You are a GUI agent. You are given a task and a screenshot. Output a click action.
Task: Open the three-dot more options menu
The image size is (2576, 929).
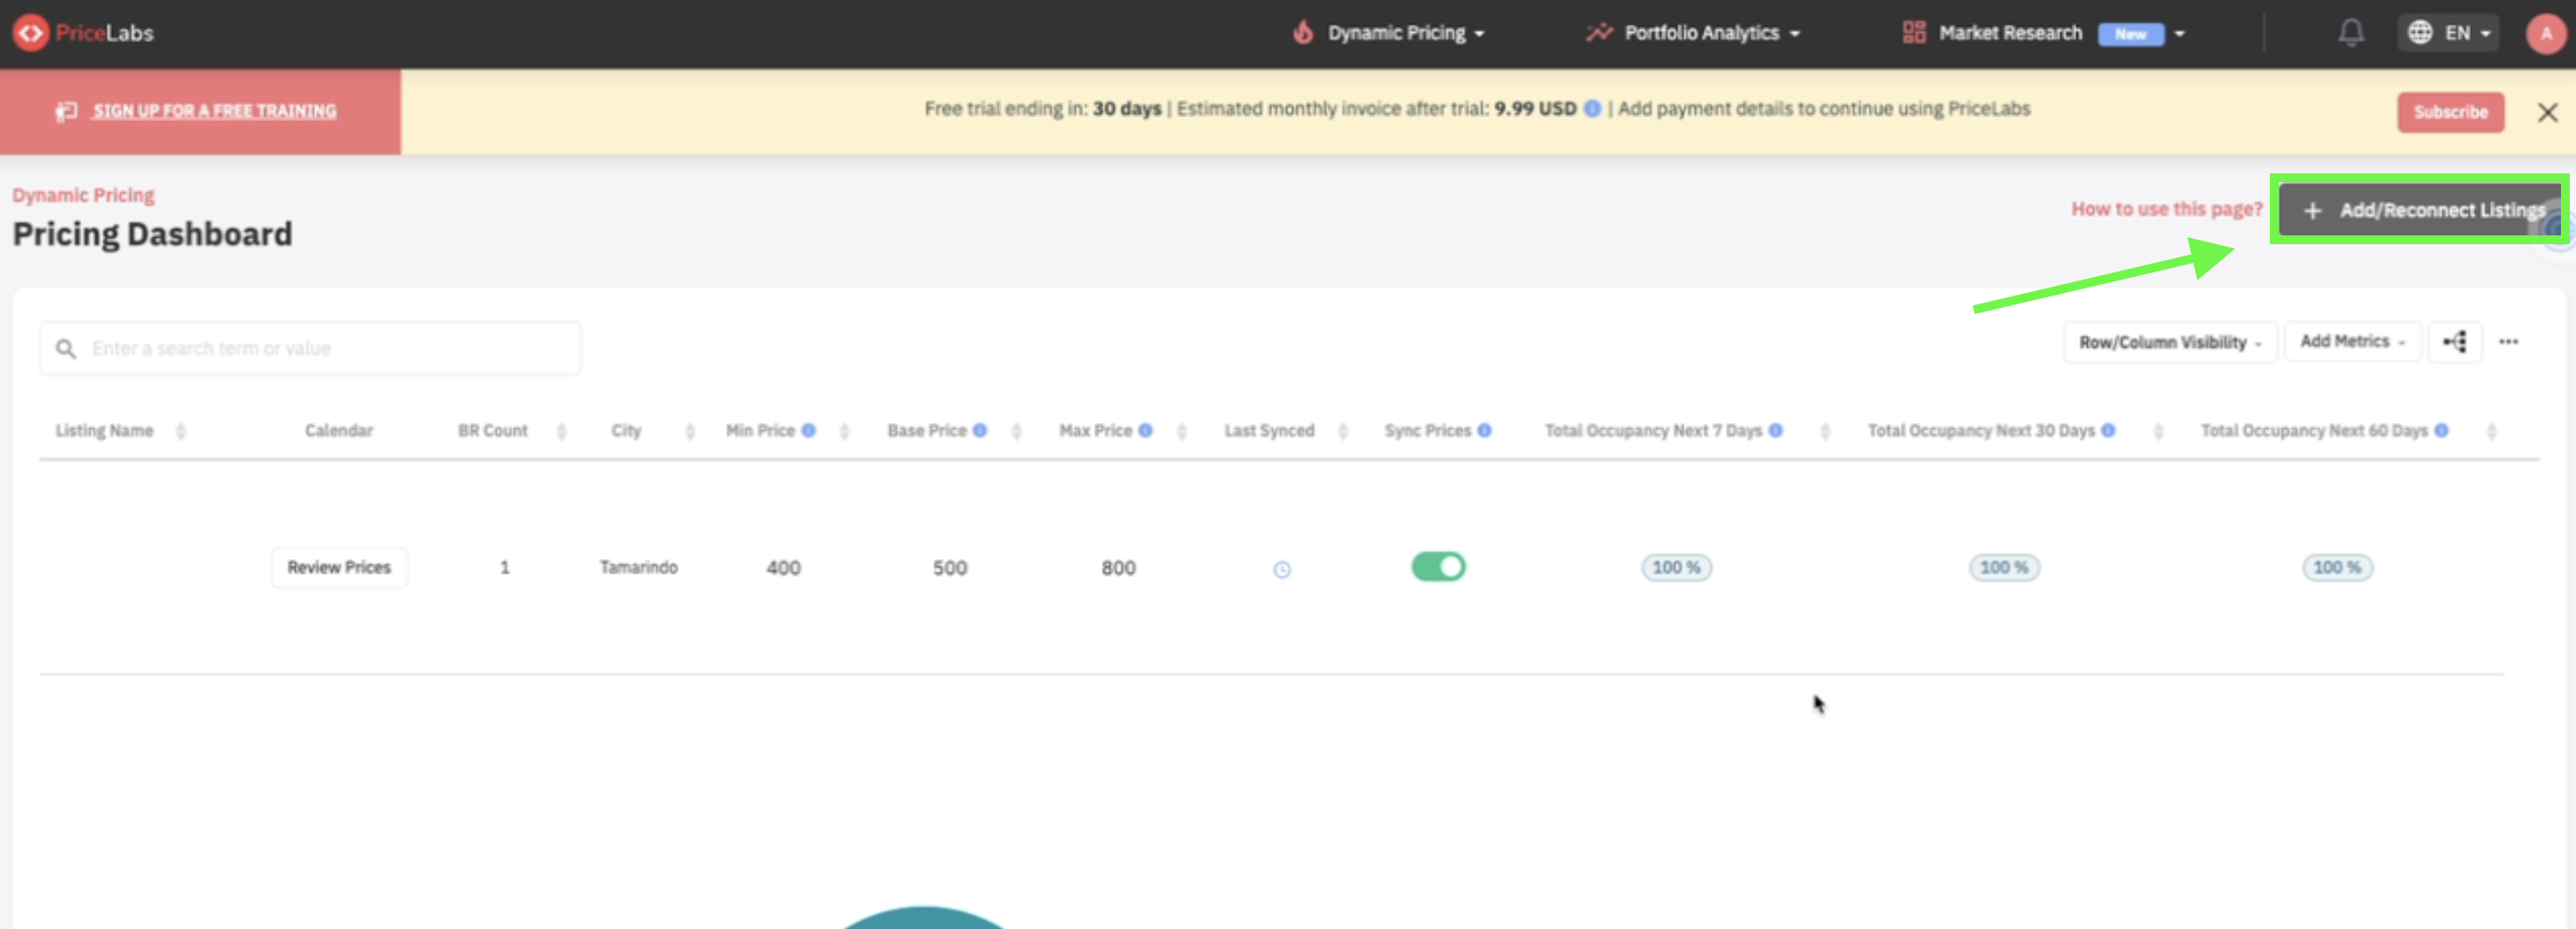[2508, 342]
